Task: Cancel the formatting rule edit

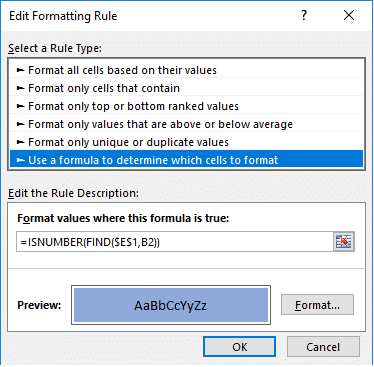Action: [323, 347]
